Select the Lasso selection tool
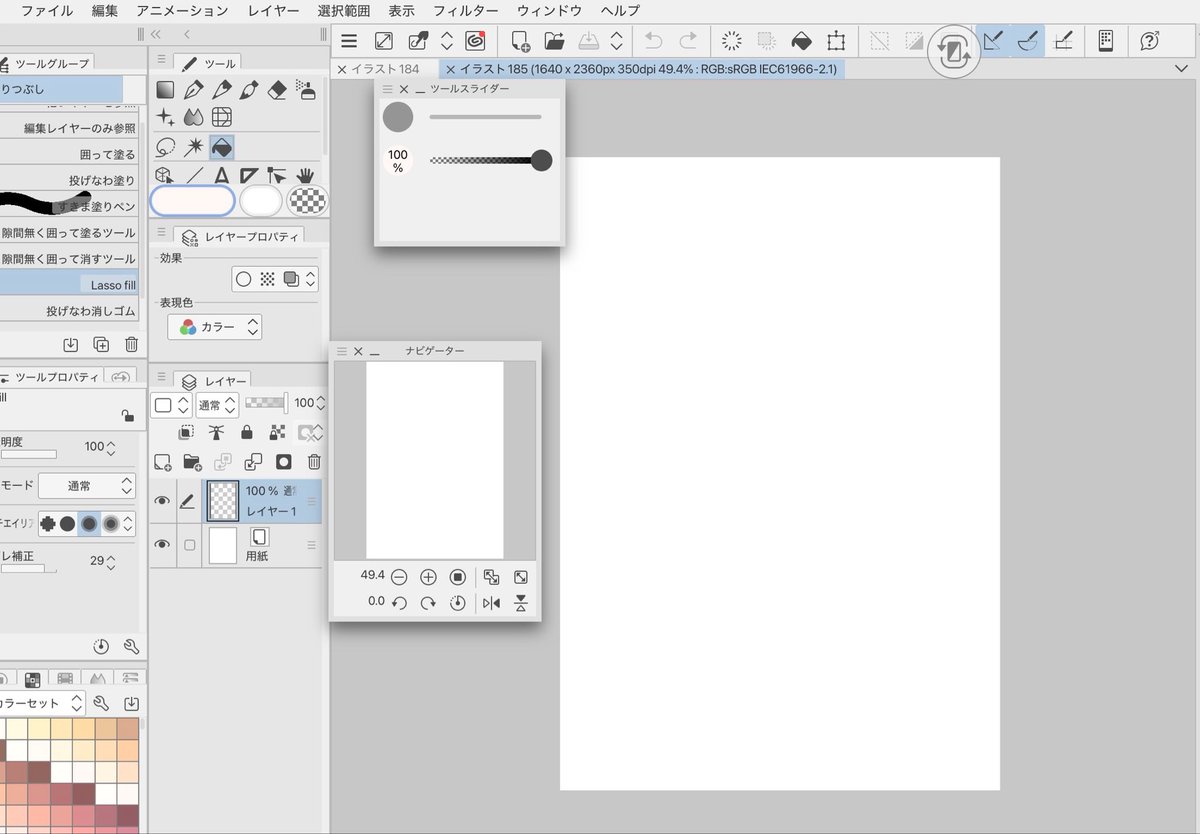This screenshot has height=834, width=1200. click(x=165, y=147)
